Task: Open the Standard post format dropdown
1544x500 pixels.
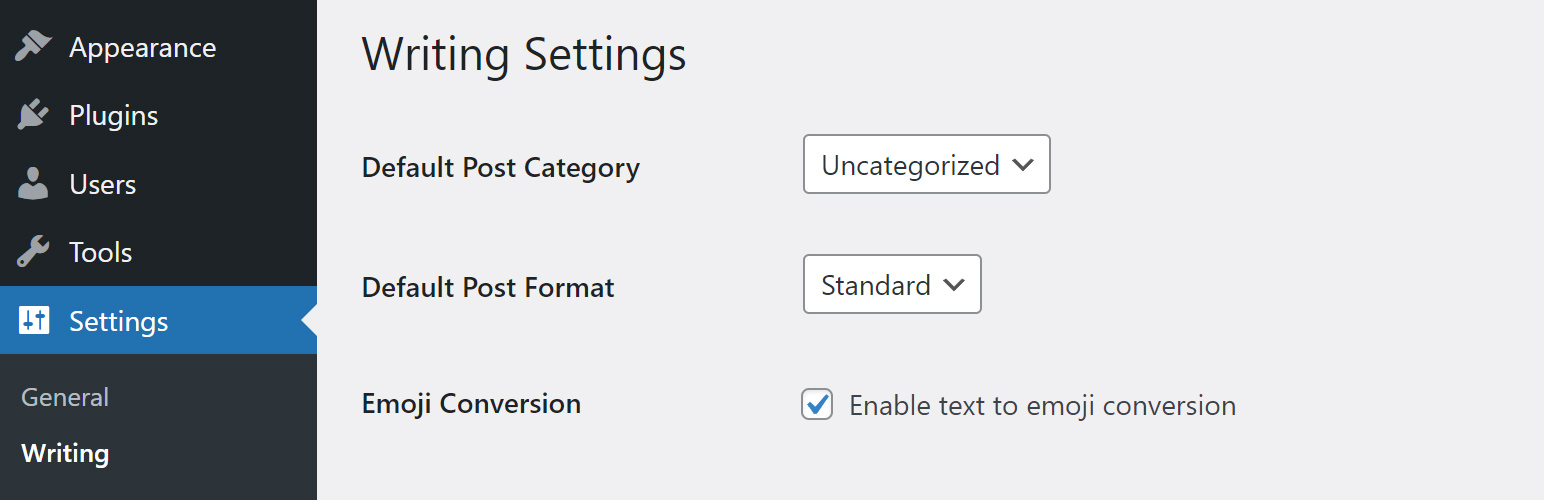Action: click(x=876, y=285)
